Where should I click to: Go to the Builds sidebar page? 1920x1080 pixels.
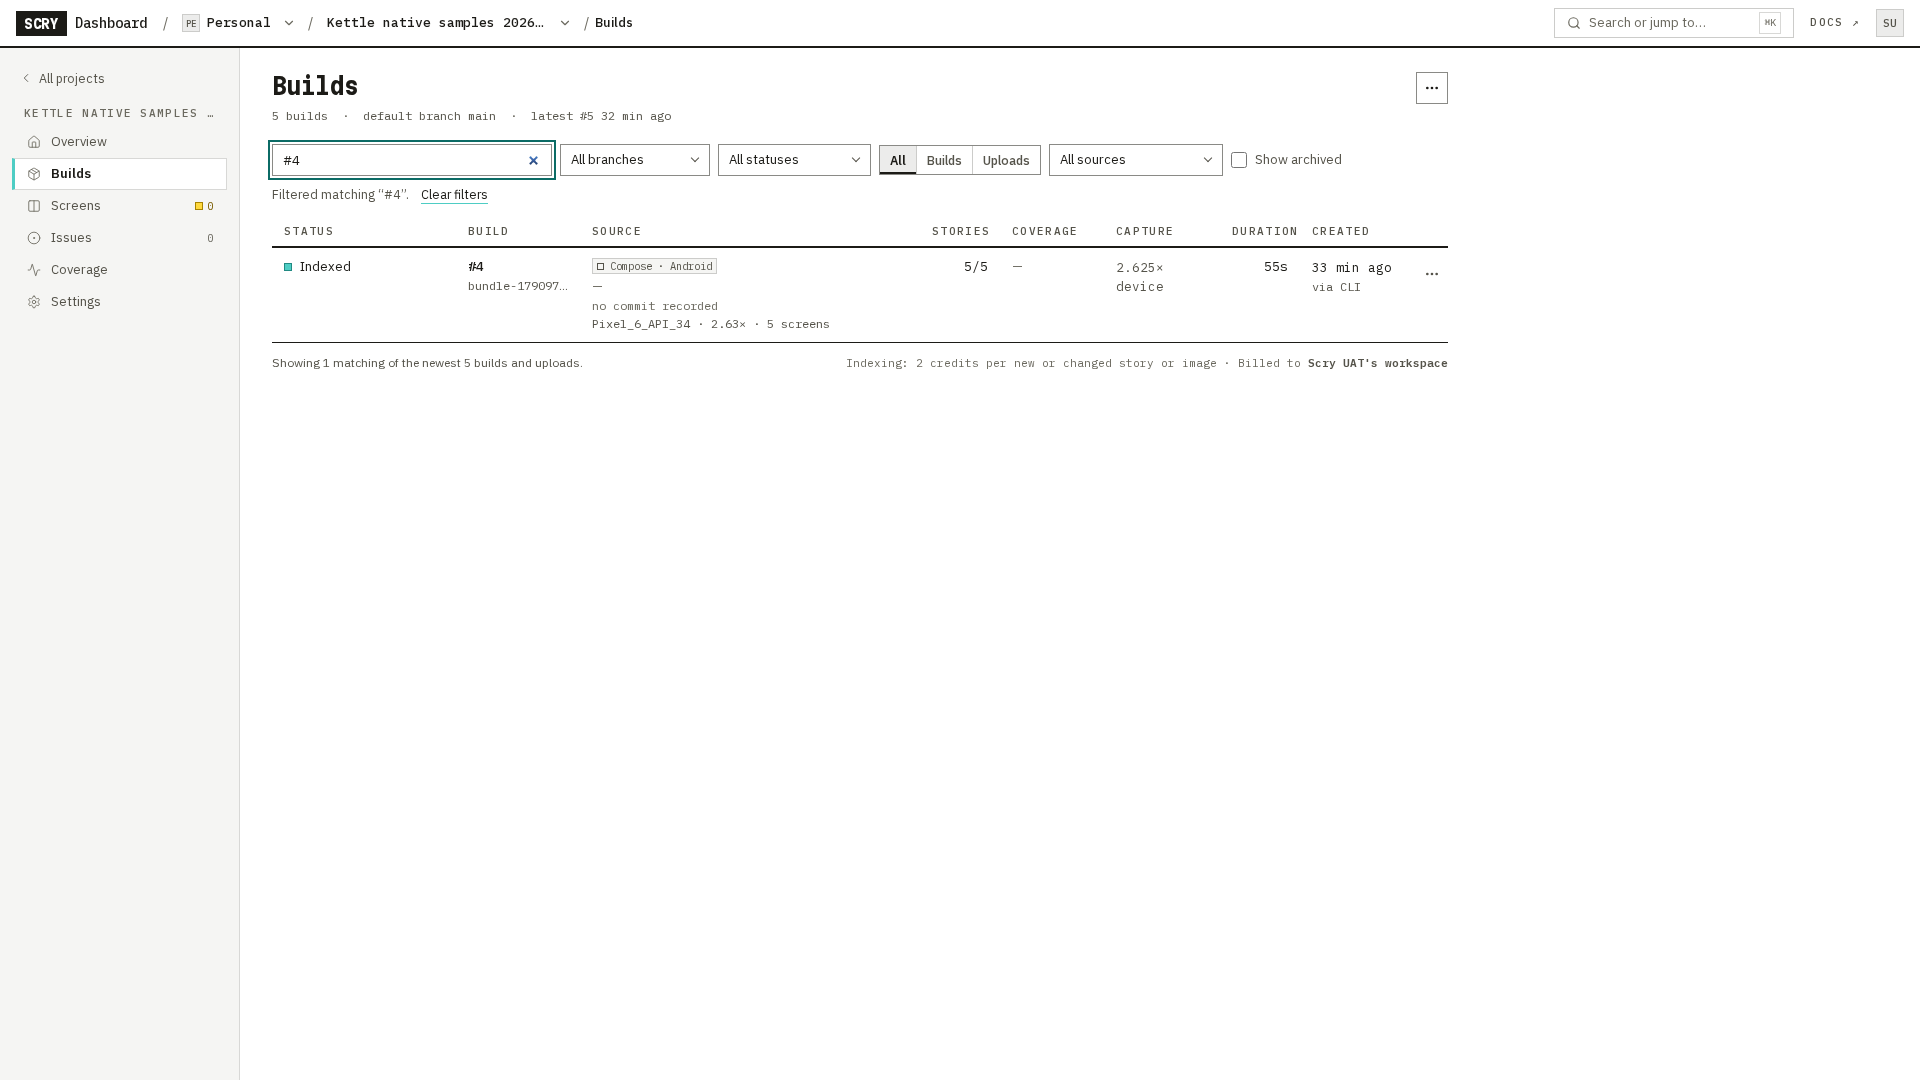click(x=119, y=174)
